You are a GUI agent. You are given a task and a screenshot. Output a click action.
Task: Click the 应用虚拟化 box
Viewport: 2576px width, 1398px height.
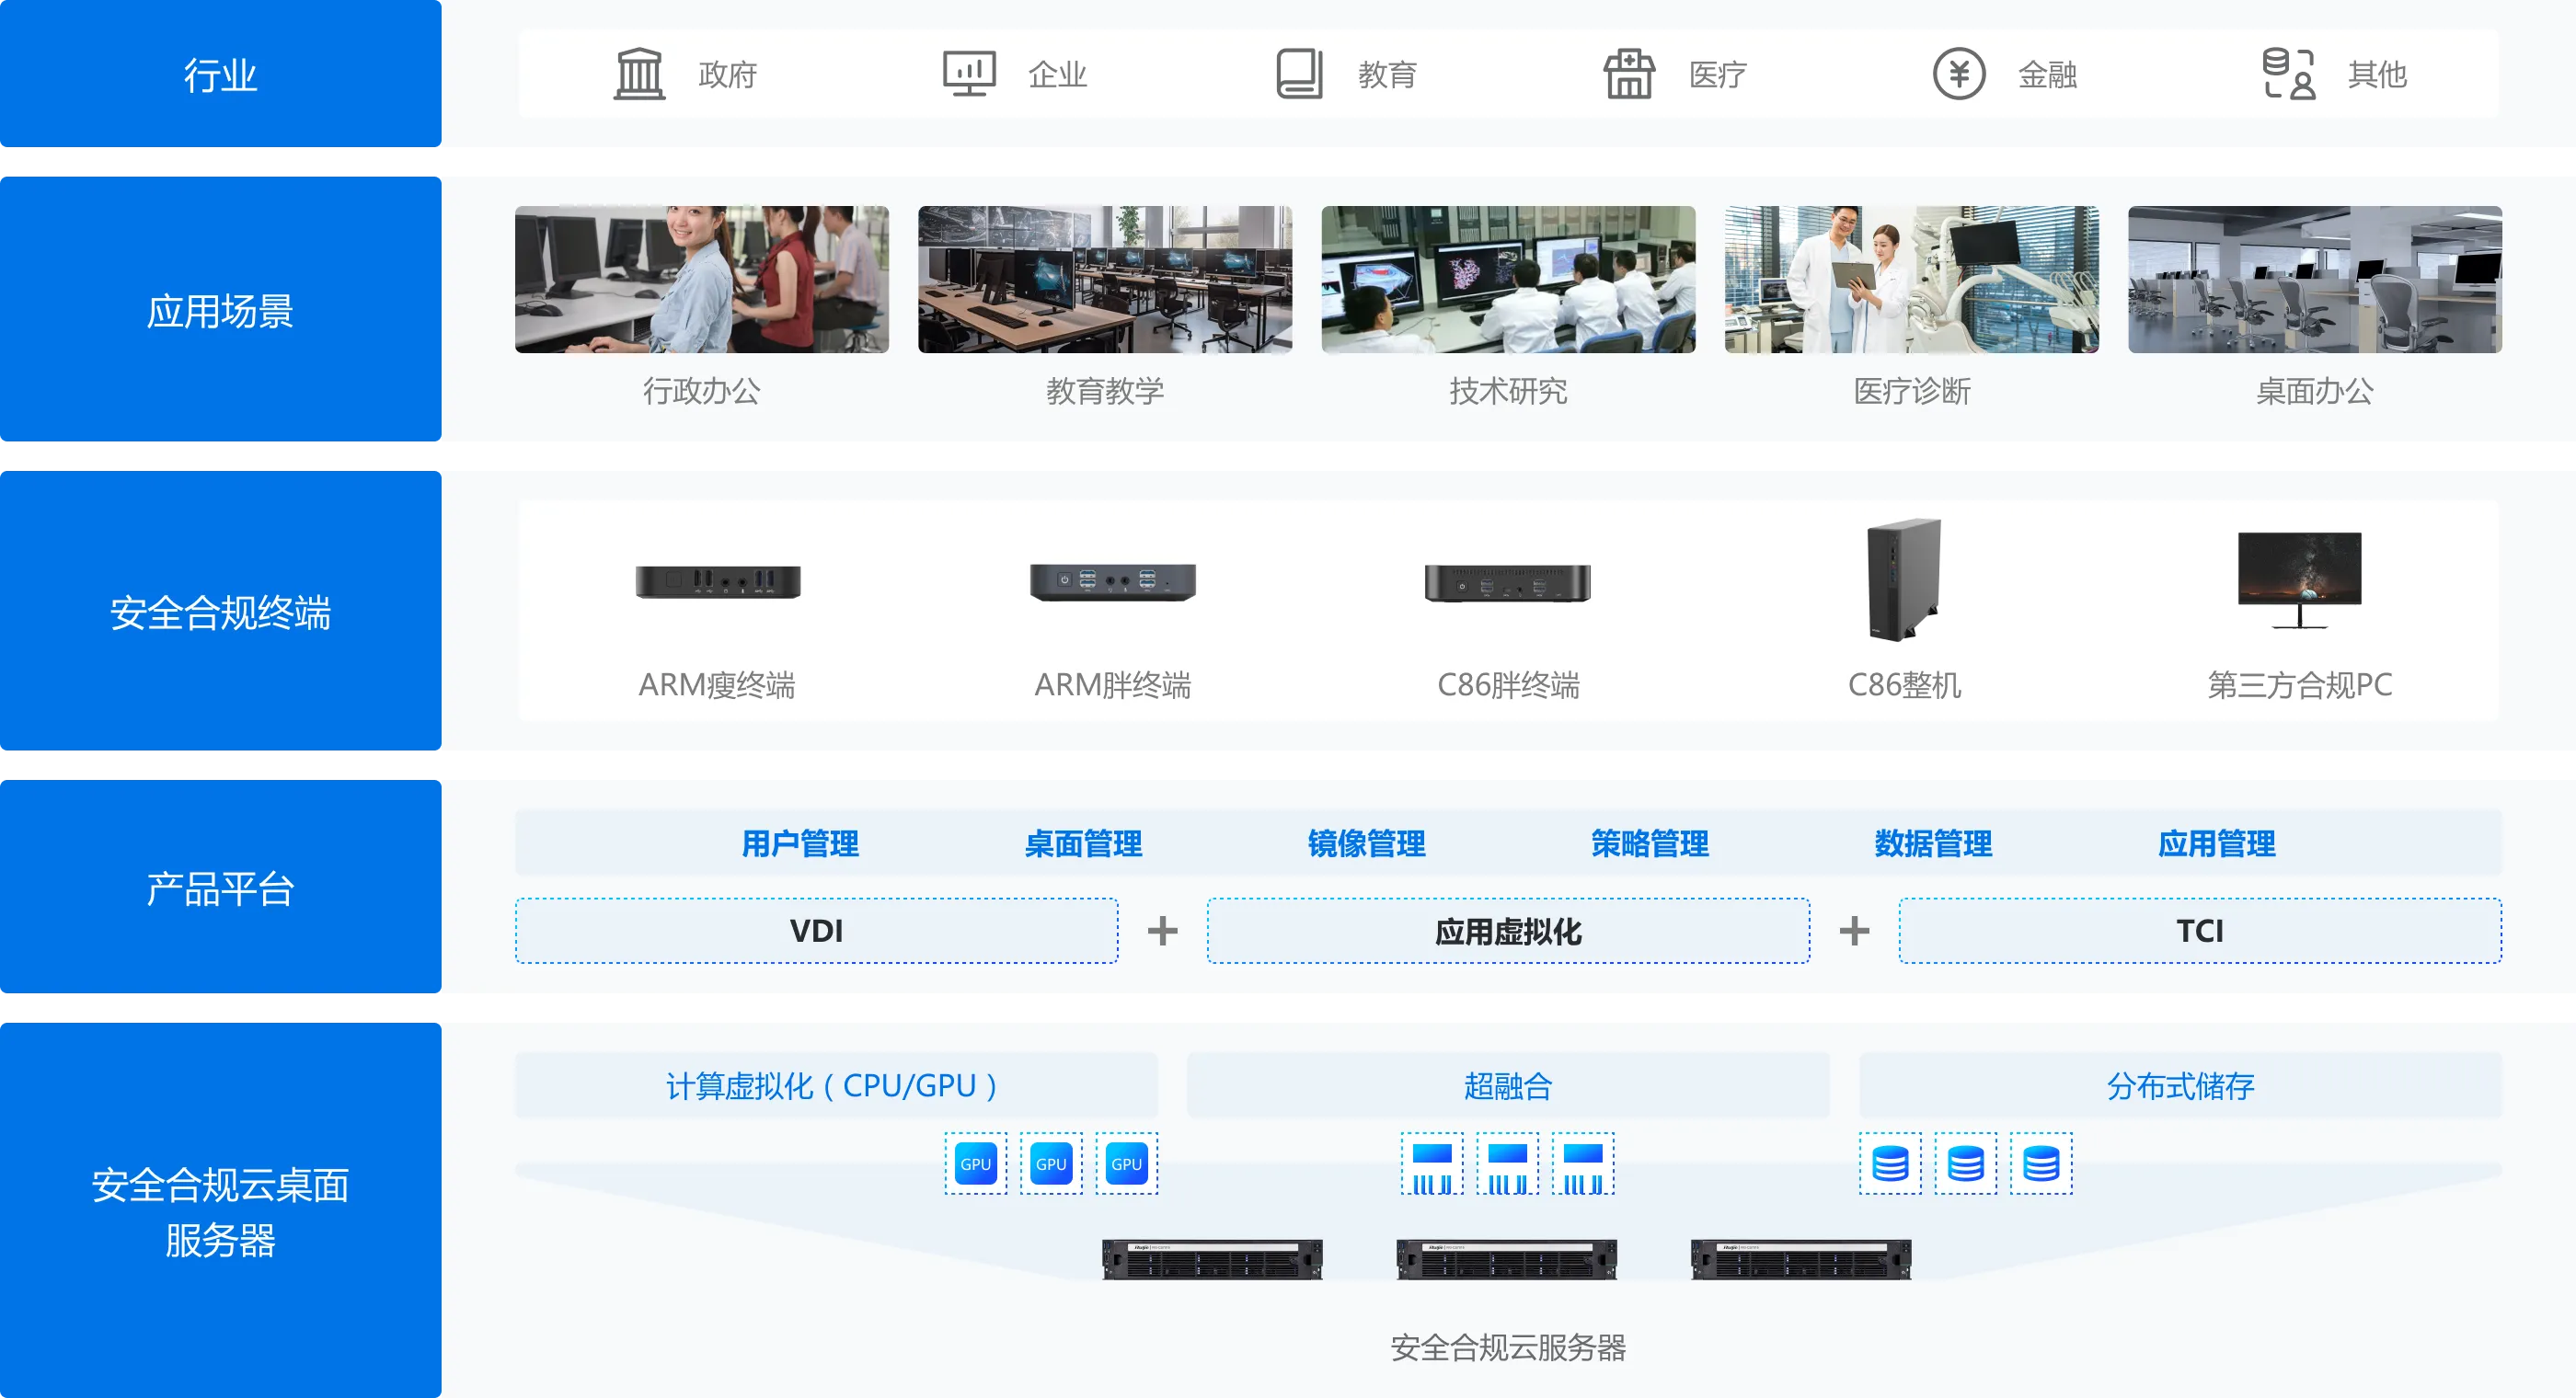(x=1508, y=931)
